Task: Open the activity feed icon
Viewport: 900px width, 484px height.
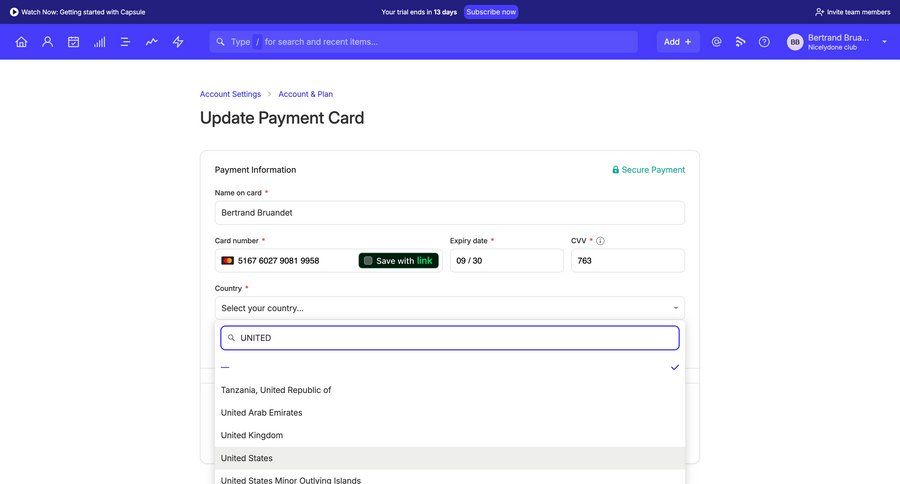Action: 740,42
